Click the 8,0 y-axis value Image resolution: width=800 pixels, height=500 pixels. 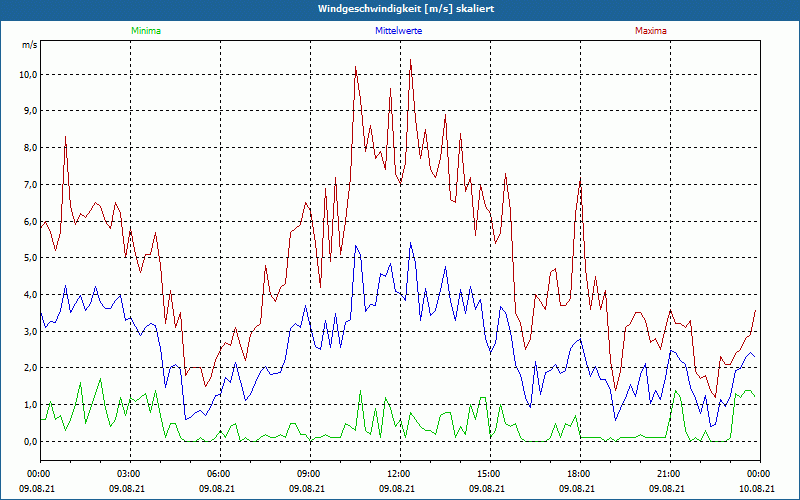[x=30, y=148]
